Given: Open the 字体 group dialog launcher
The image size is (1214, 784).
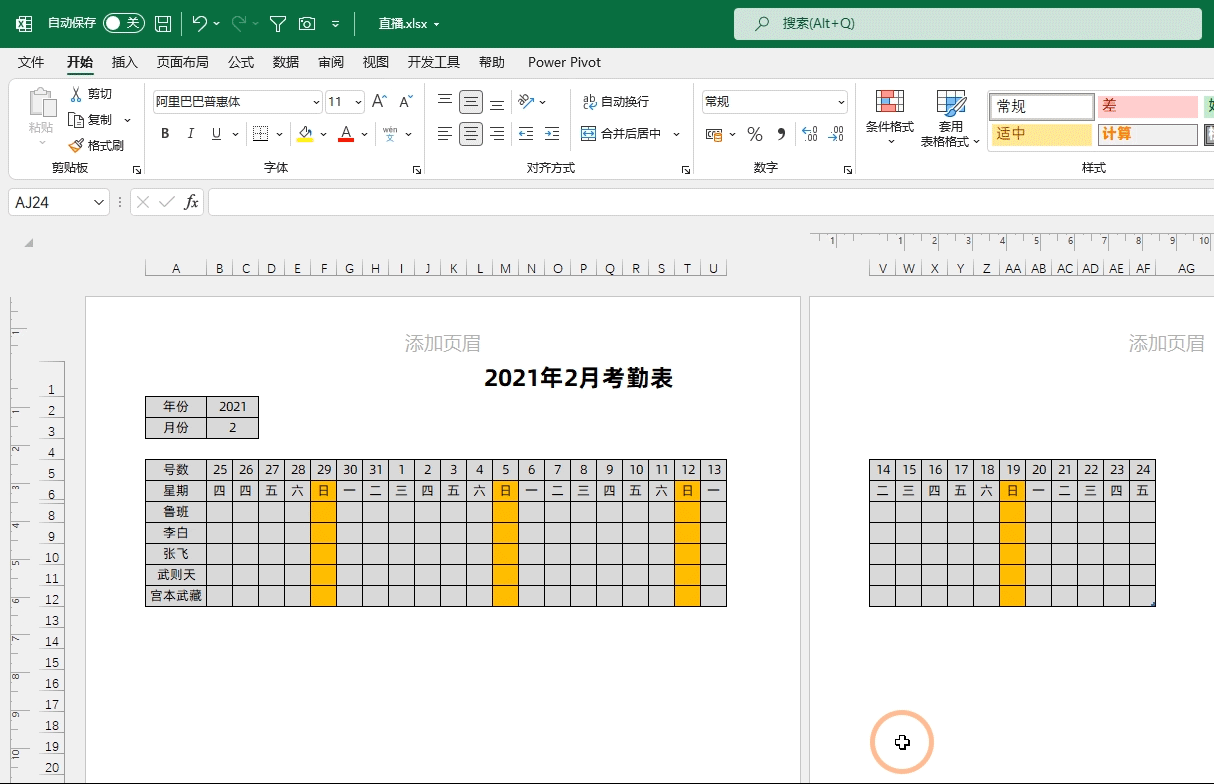Looking at the screenshot, I should tap(417, 171).
